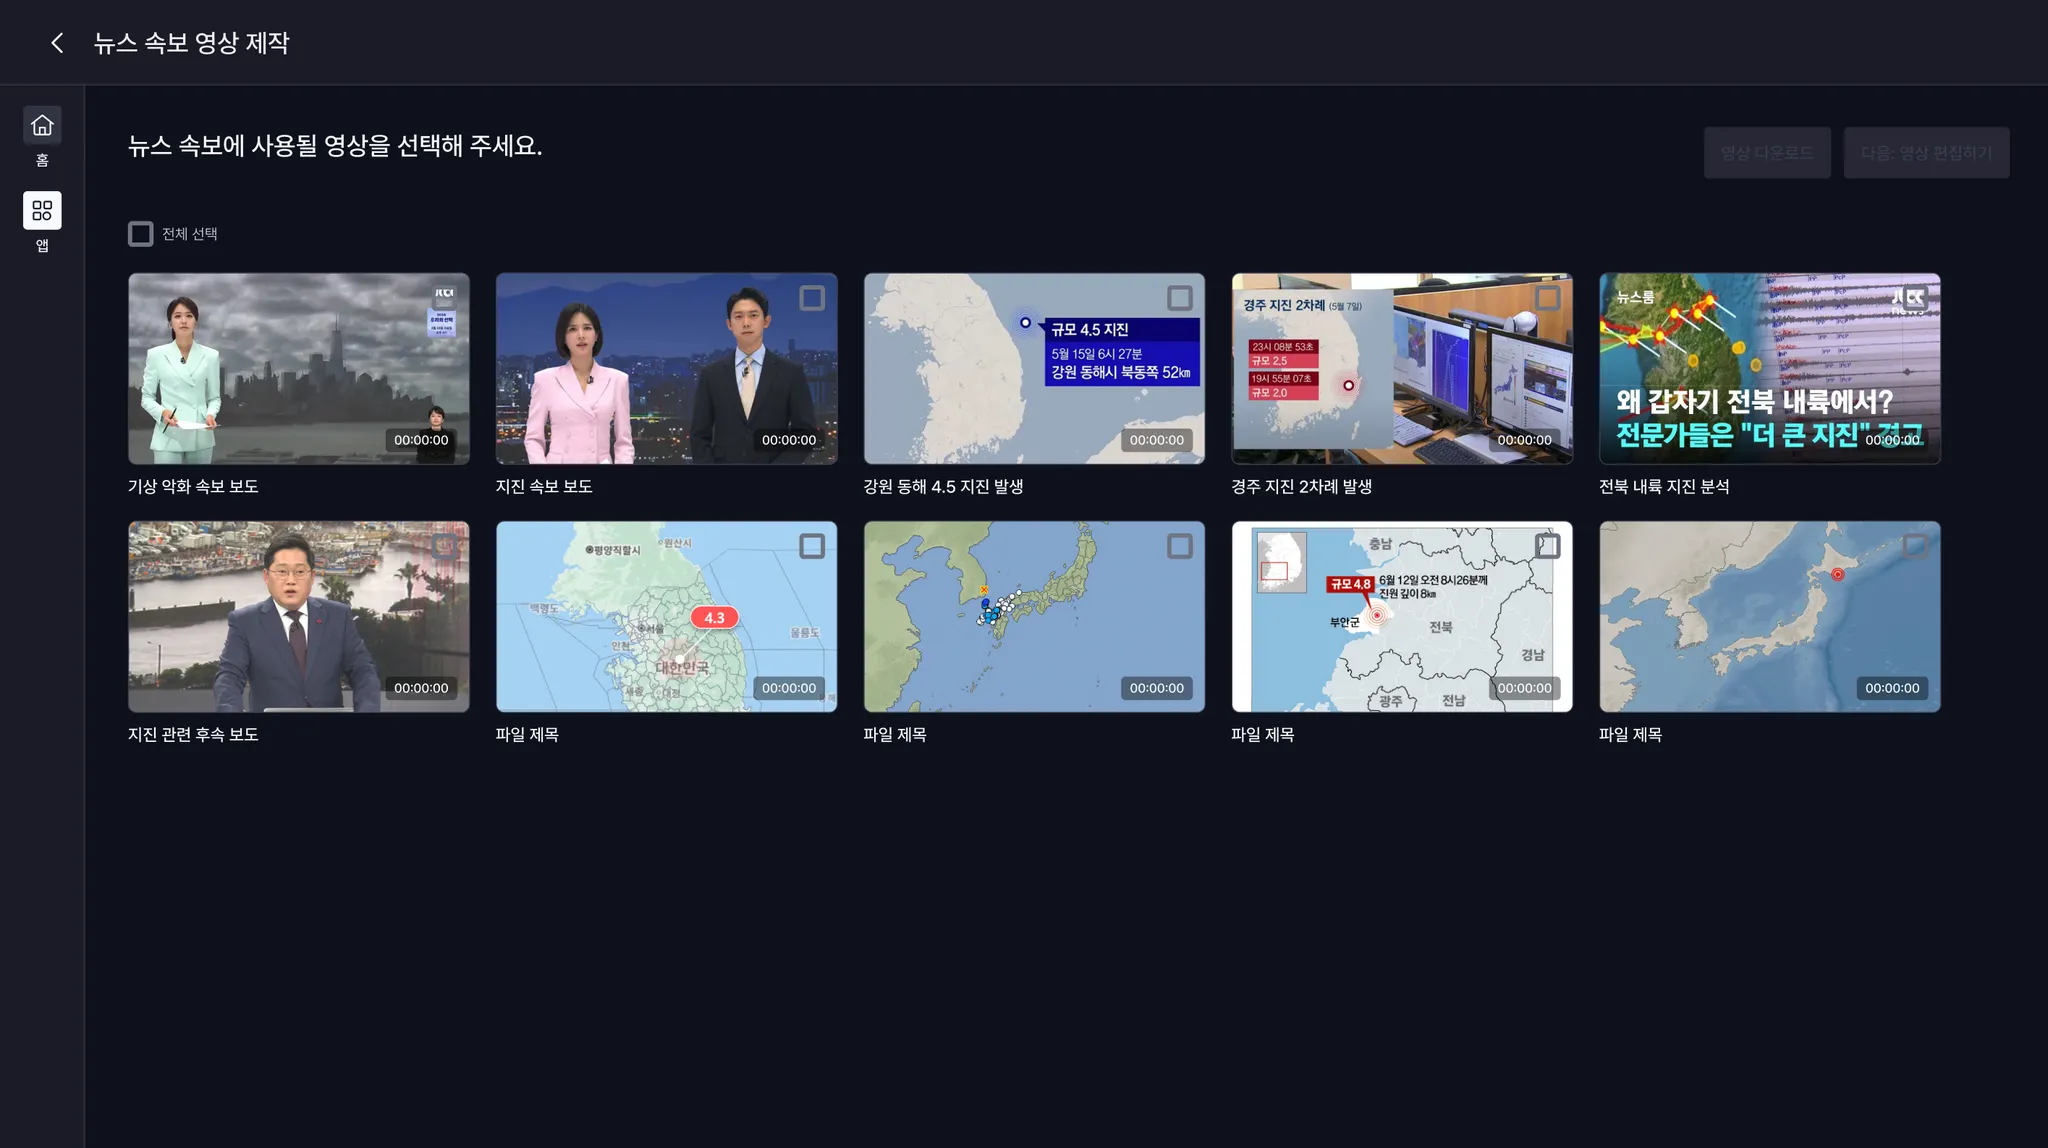Check the 4.3 magnitude map video checkbox
2048x1148 pixels.
812,546
